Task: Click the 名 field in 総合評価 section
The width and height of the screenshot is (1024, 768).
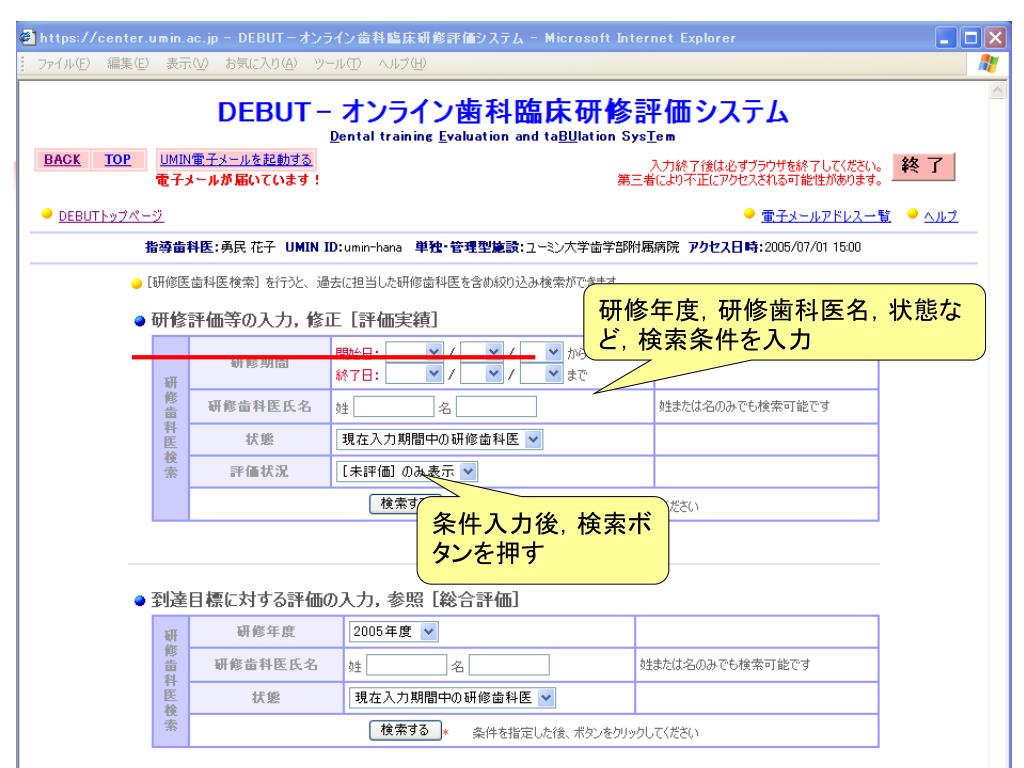Action: (x=509, y=665)
